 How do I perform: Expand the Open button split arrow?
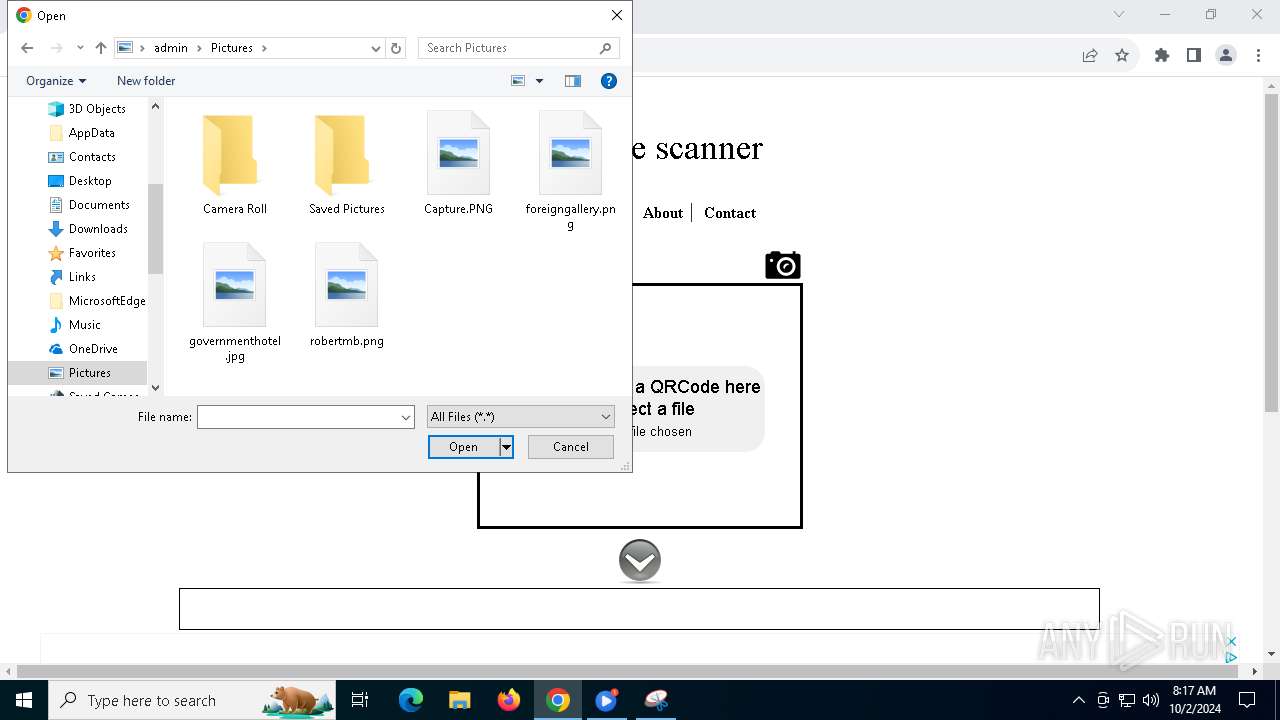[x=506, y=447]
